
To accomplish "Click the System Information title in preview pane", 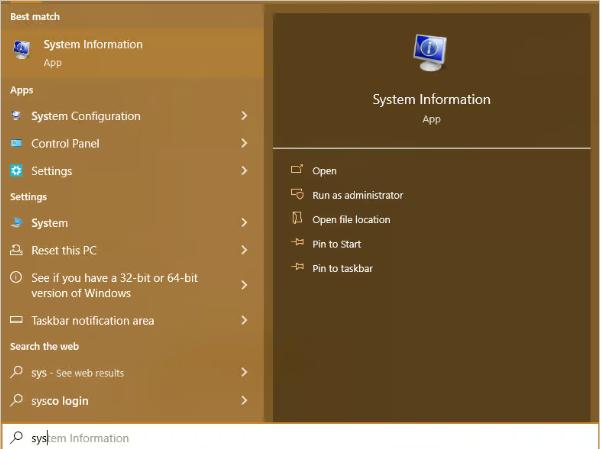I will pyautogui.click(x=431, y=99).
